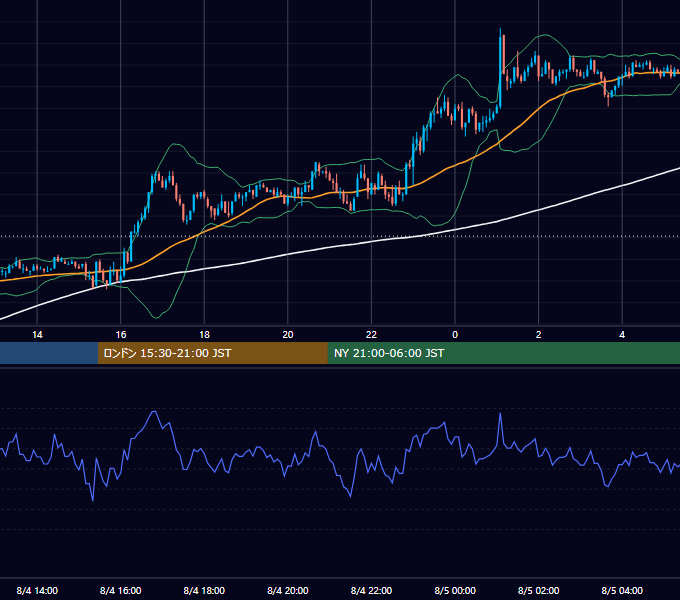Click the hour 20 axis label
The image size is (680, 600).
pyautogui.click(x=288, y=335)
